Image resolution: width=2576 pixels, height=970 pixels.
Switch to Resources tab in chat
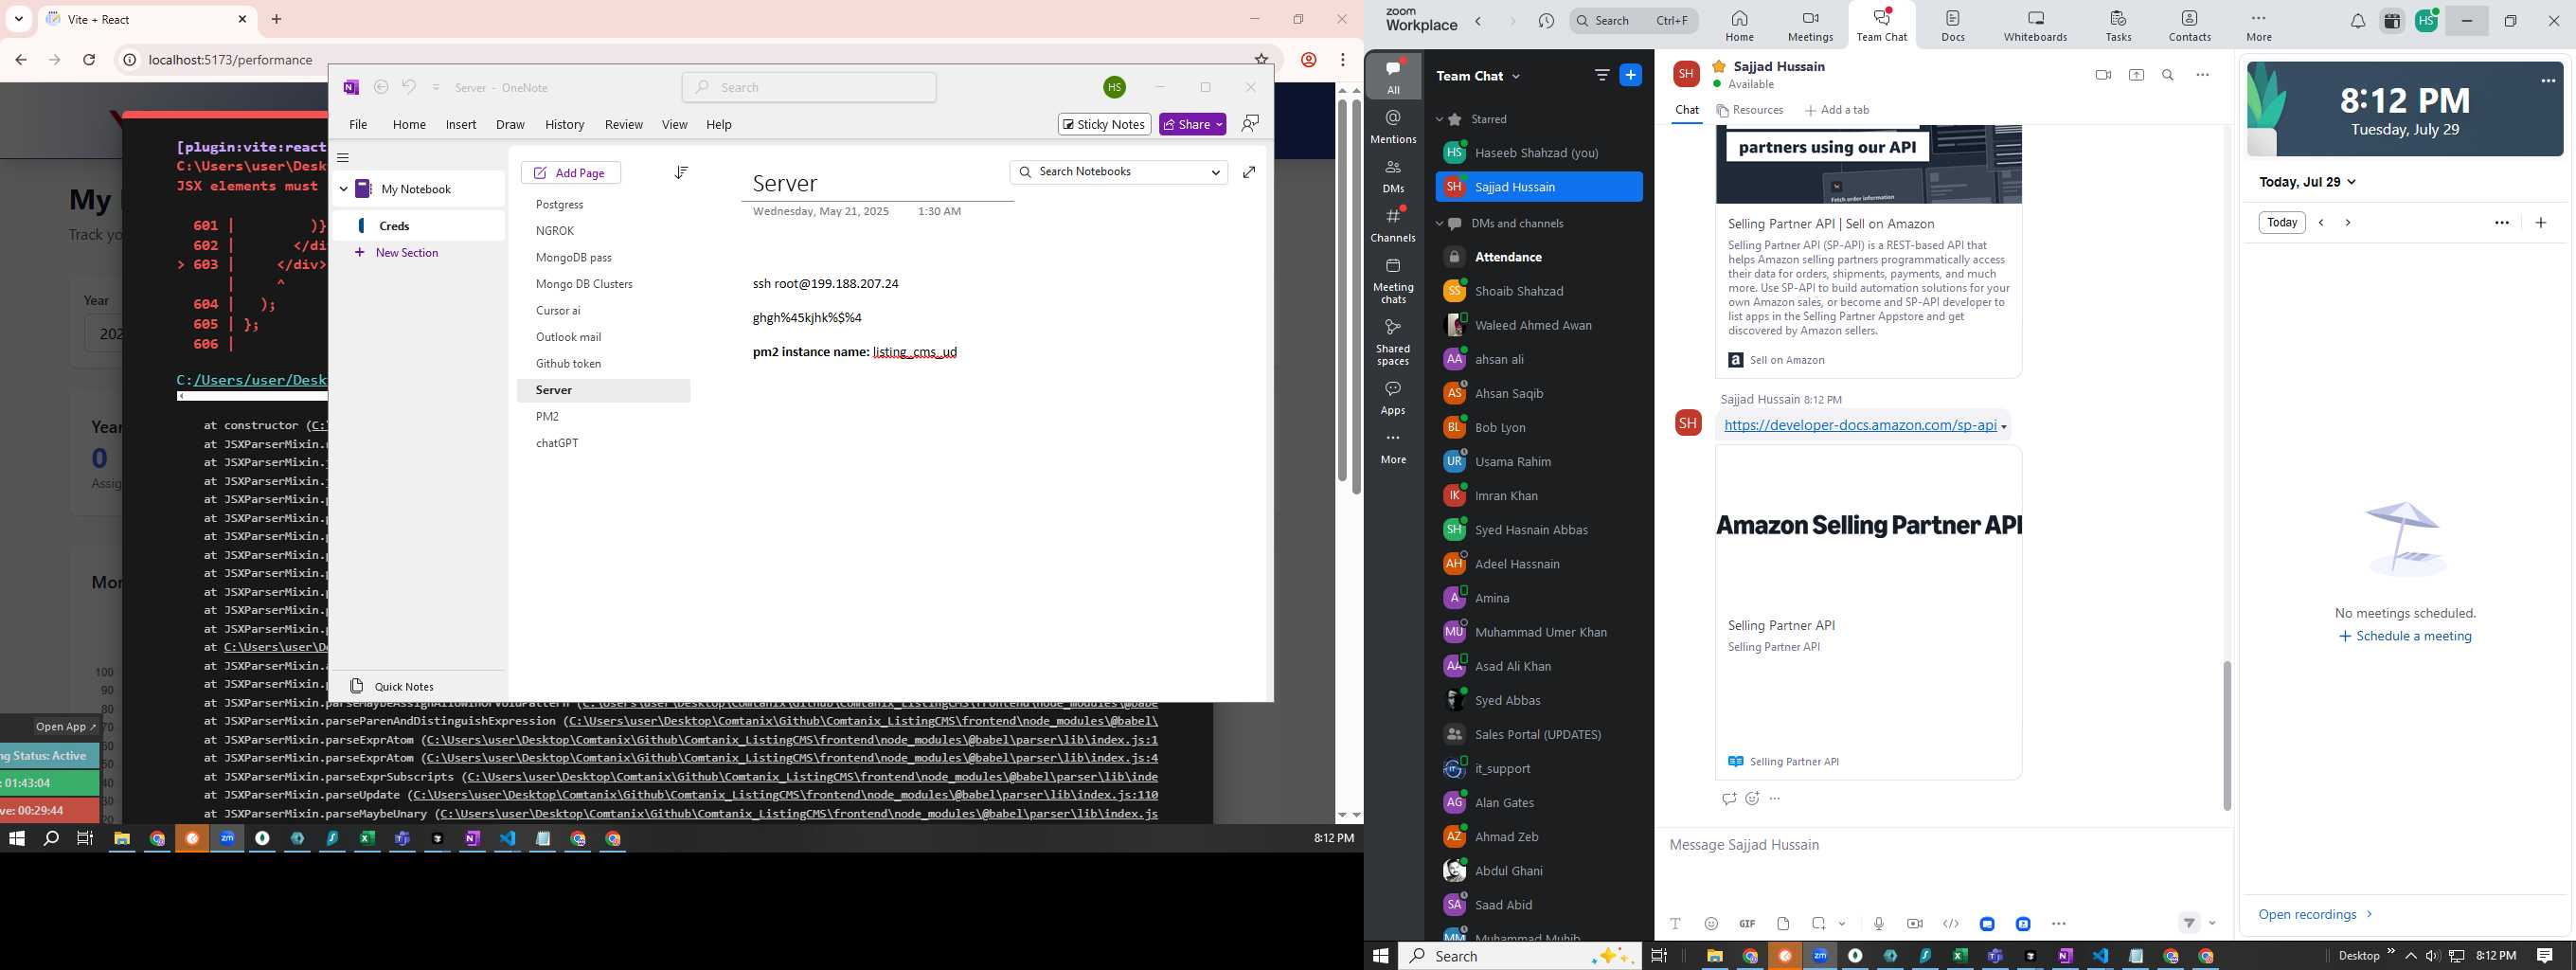(x=1749, y=110)
